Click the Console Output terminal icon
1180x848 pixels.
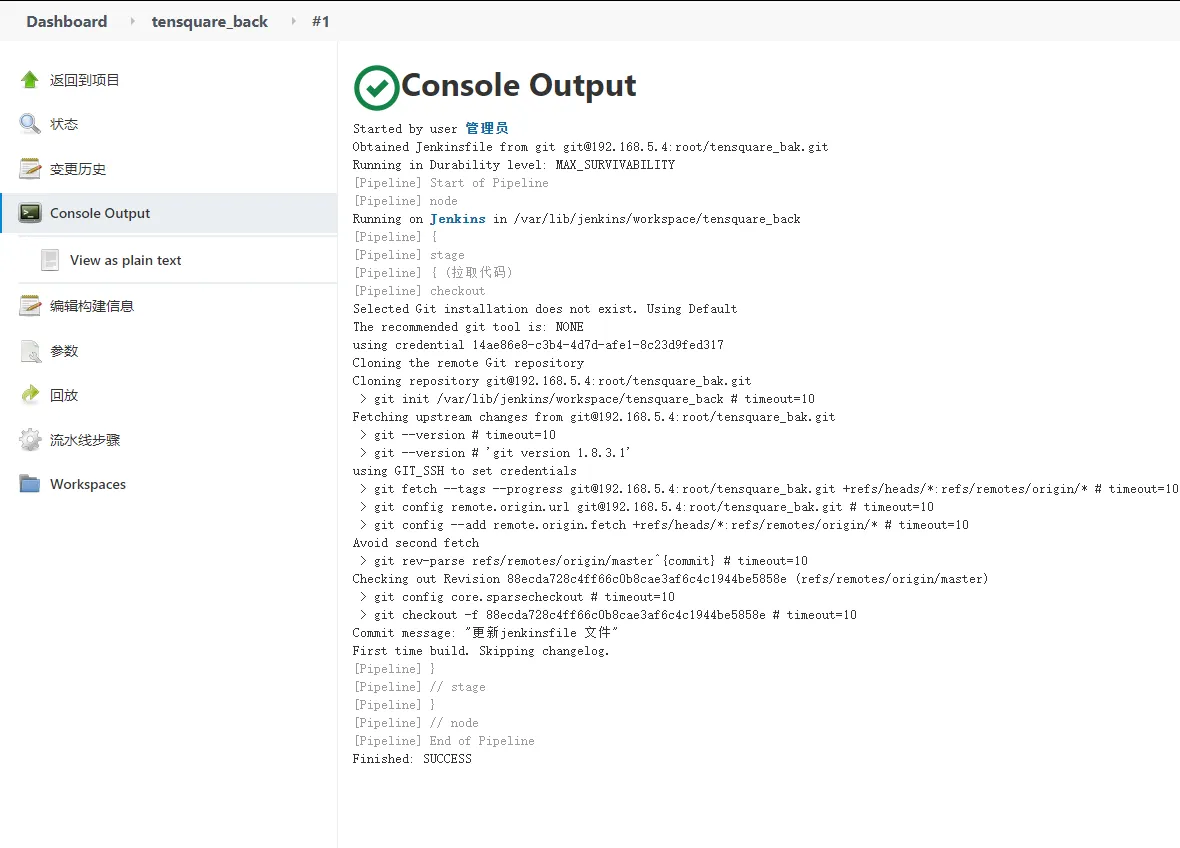(x=30, y=213)
